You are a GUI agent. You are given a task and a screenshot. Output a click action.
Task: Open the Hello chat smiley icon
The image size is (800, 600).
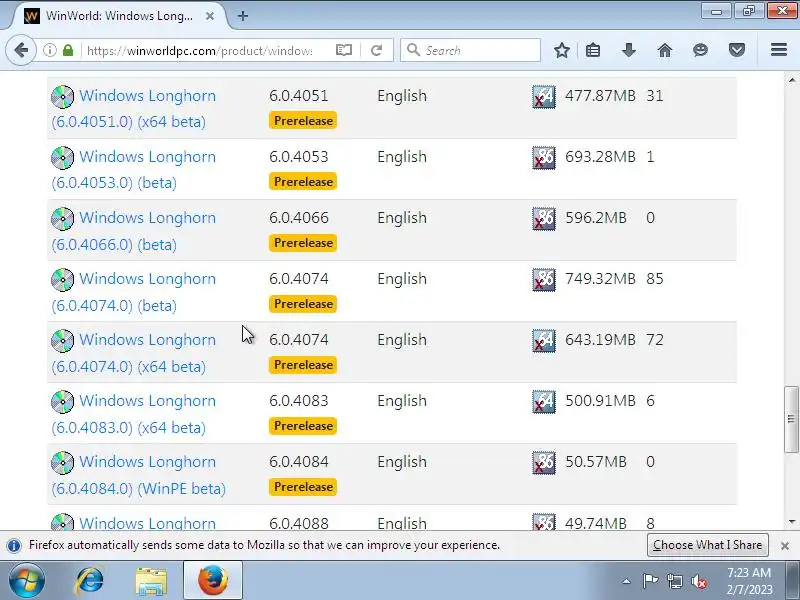pos(701,50)
